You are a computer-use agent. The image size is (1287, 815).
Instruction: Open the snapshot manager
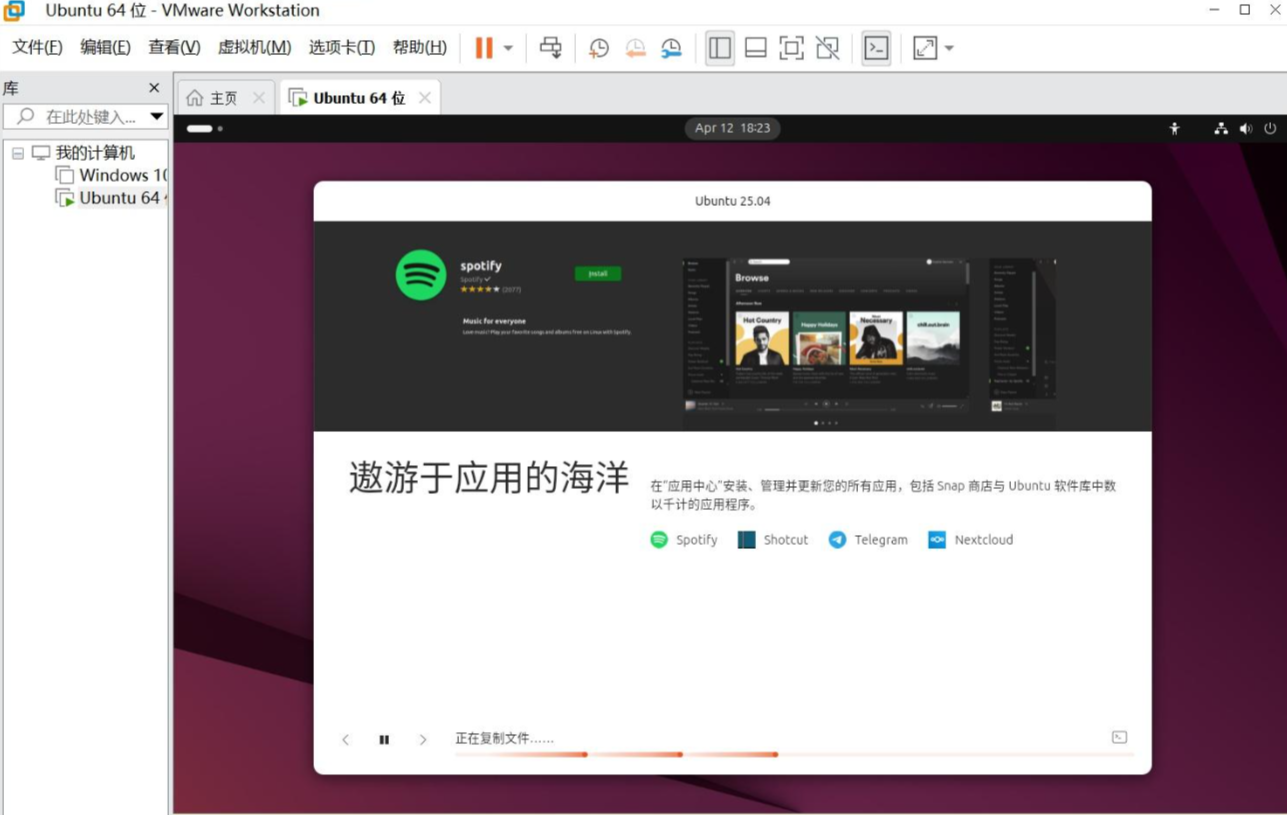[x=671, y=48]
